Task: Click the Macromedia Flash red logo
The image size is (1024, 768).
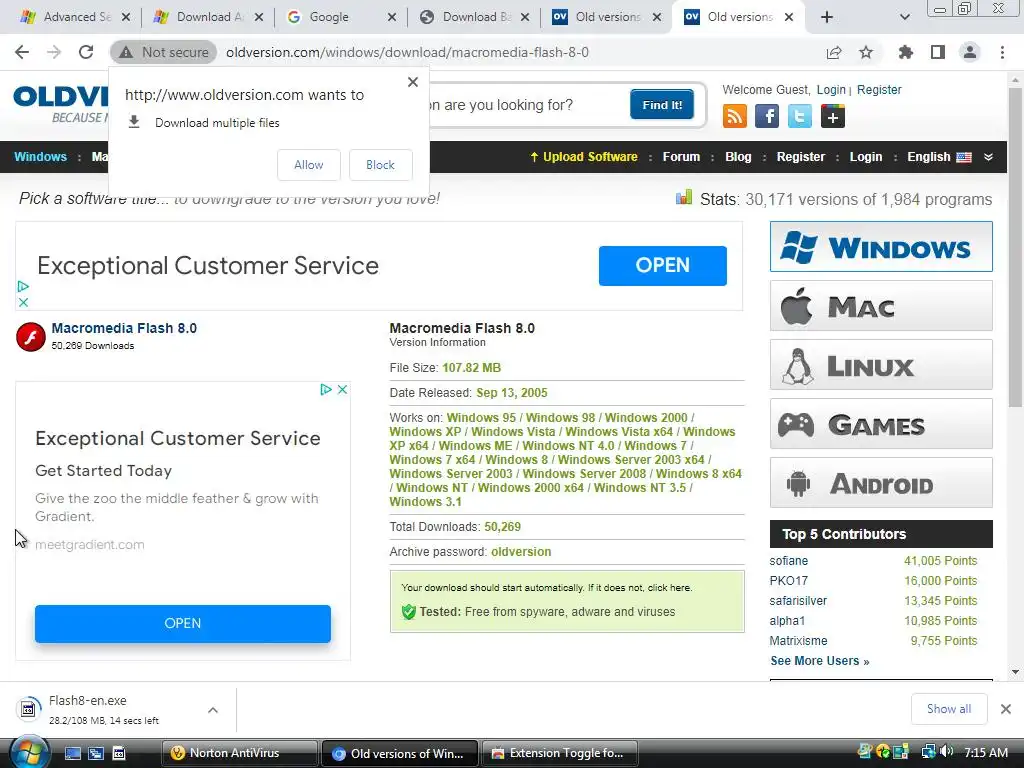Action: click(31, 337)
